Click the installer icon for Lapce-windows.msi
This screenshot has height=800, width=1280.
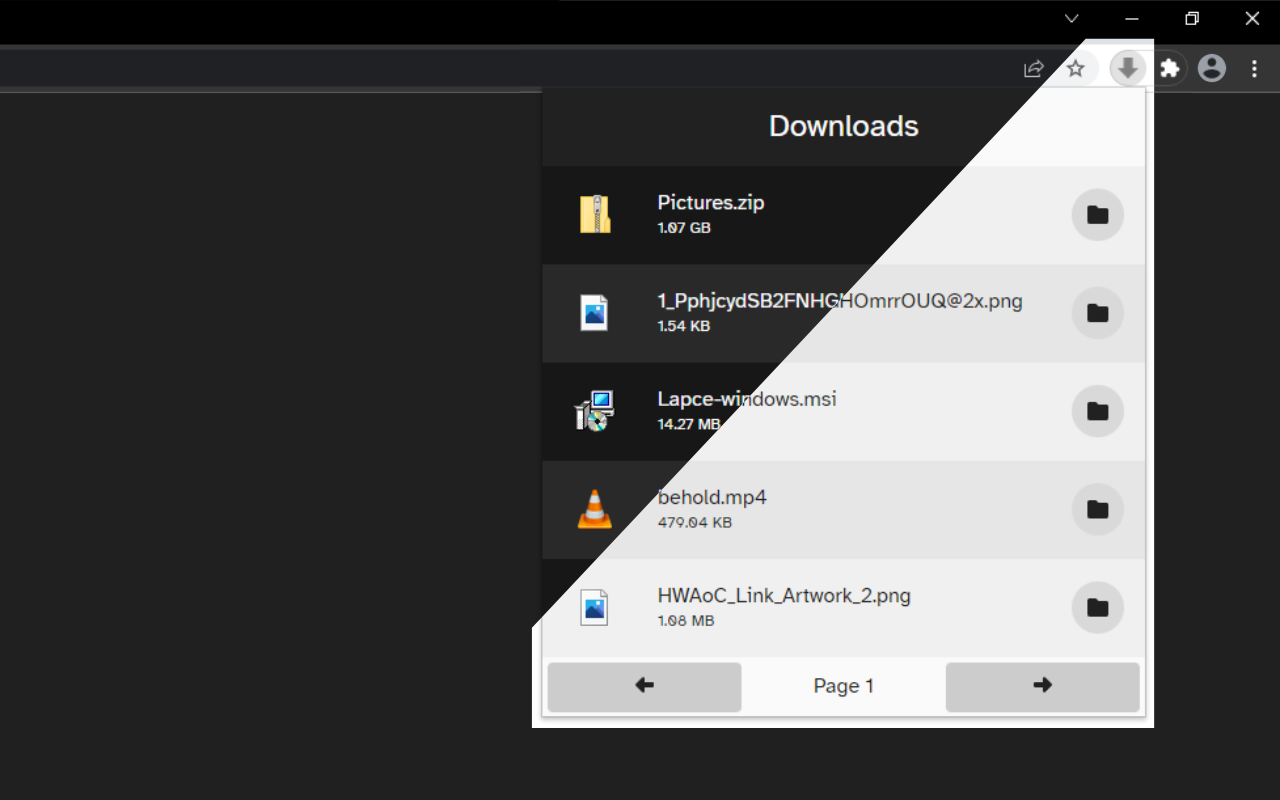click(x=594, y=410)
